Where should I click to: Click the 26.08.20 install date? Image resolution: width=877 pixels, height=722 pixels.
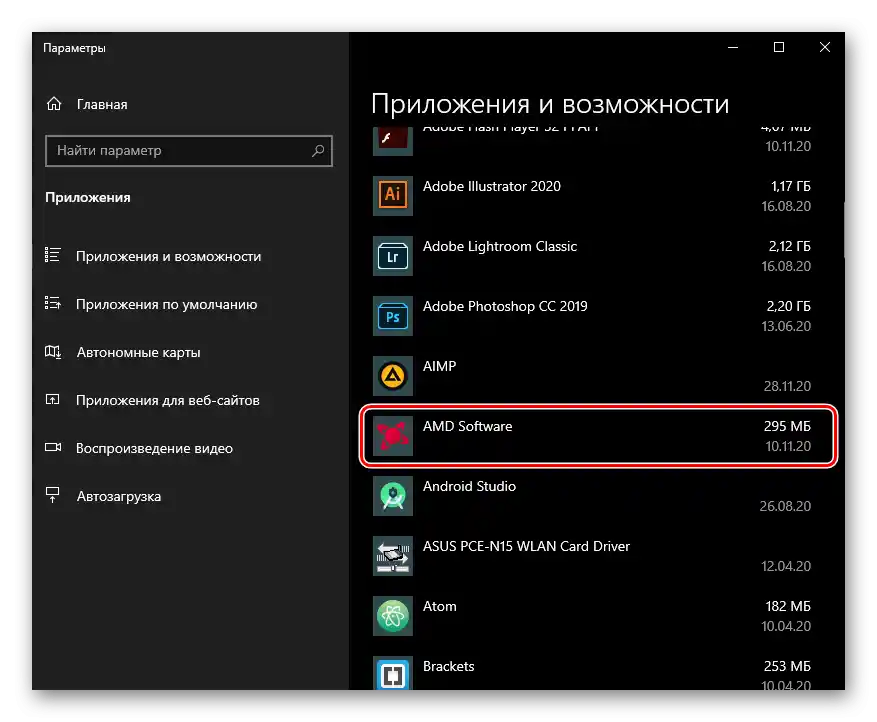(785, 506)
